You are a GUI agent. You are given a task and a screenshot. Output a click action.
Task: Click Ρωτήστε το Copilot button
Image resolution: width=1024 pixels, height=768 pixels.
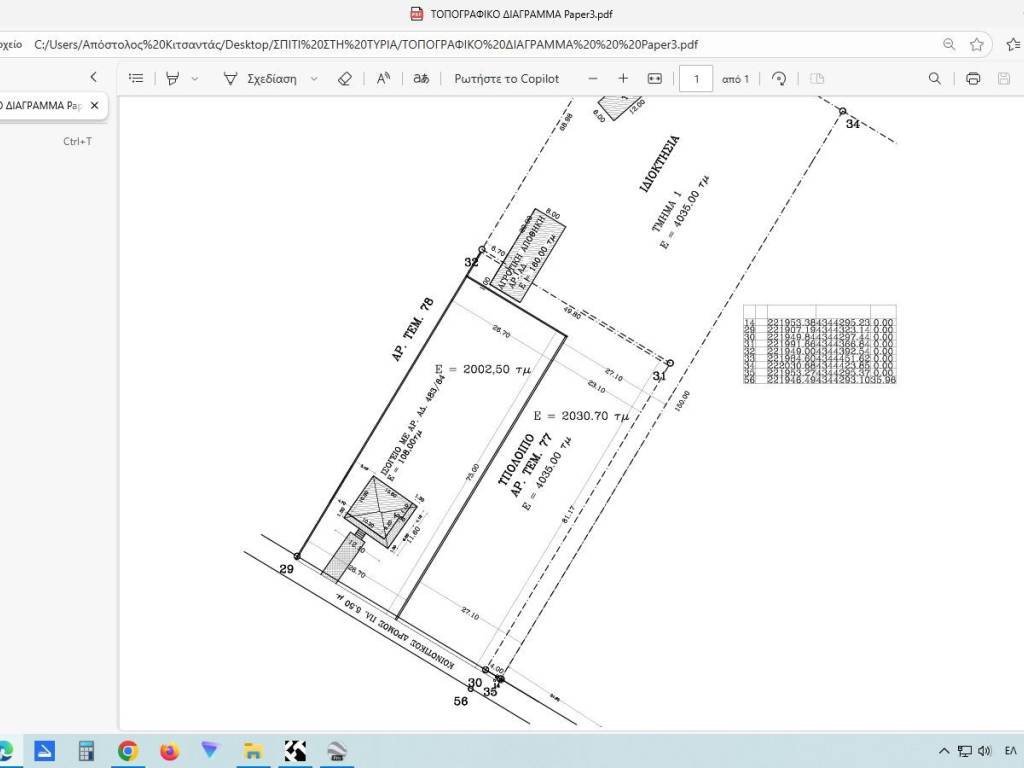[506, 78]
